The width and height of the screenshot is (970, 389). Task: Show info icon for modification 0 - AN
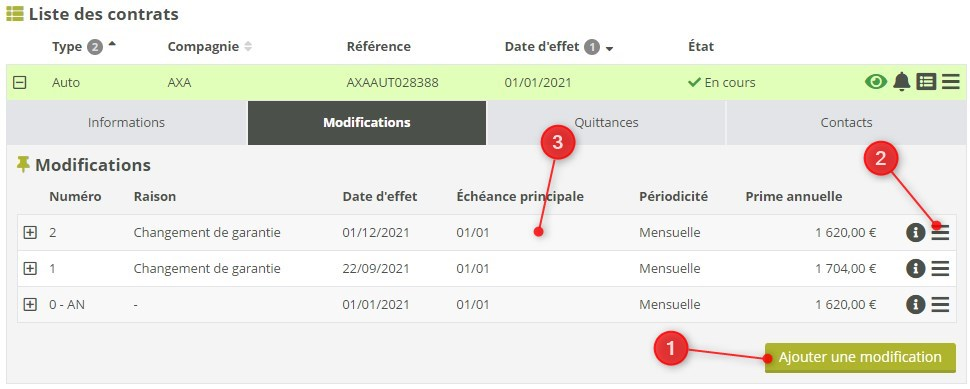point(916,304)
